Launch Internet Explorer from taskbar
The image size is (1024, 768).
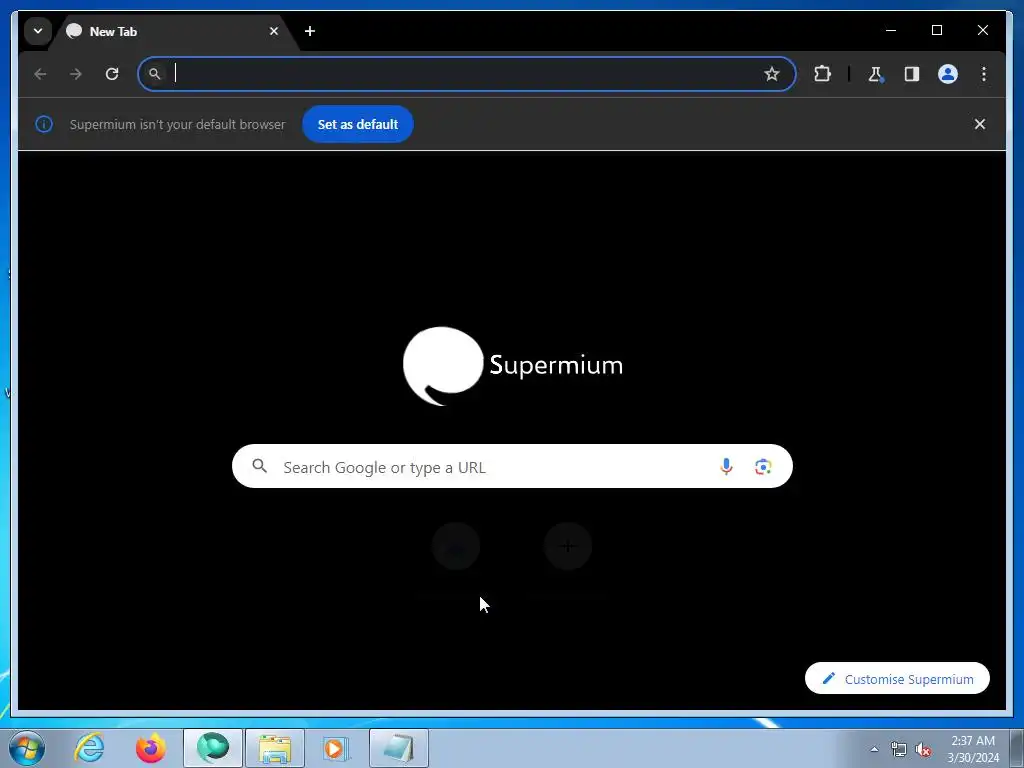(89, 748)
